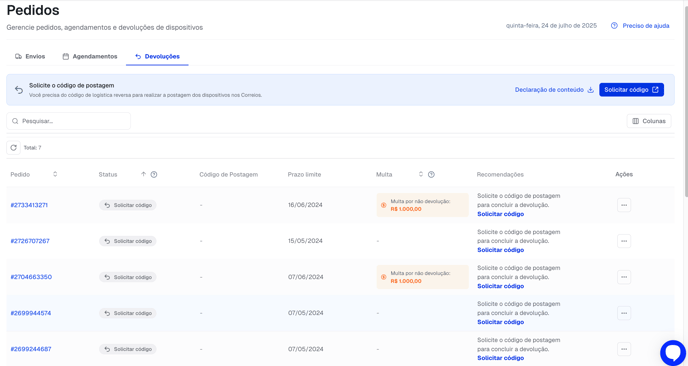Click the Preciso de ajuda link
This screenshot has width=688, height=366.
[646, 26]
